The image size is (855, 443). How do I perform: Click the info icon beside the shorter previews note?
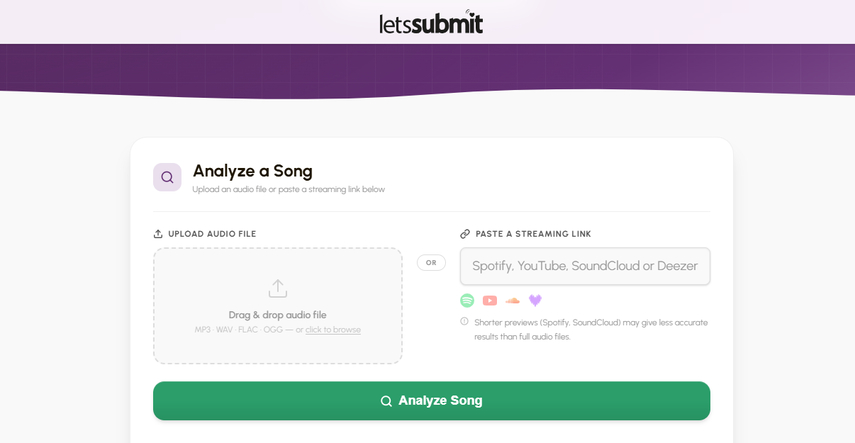[x=464, y=321]
